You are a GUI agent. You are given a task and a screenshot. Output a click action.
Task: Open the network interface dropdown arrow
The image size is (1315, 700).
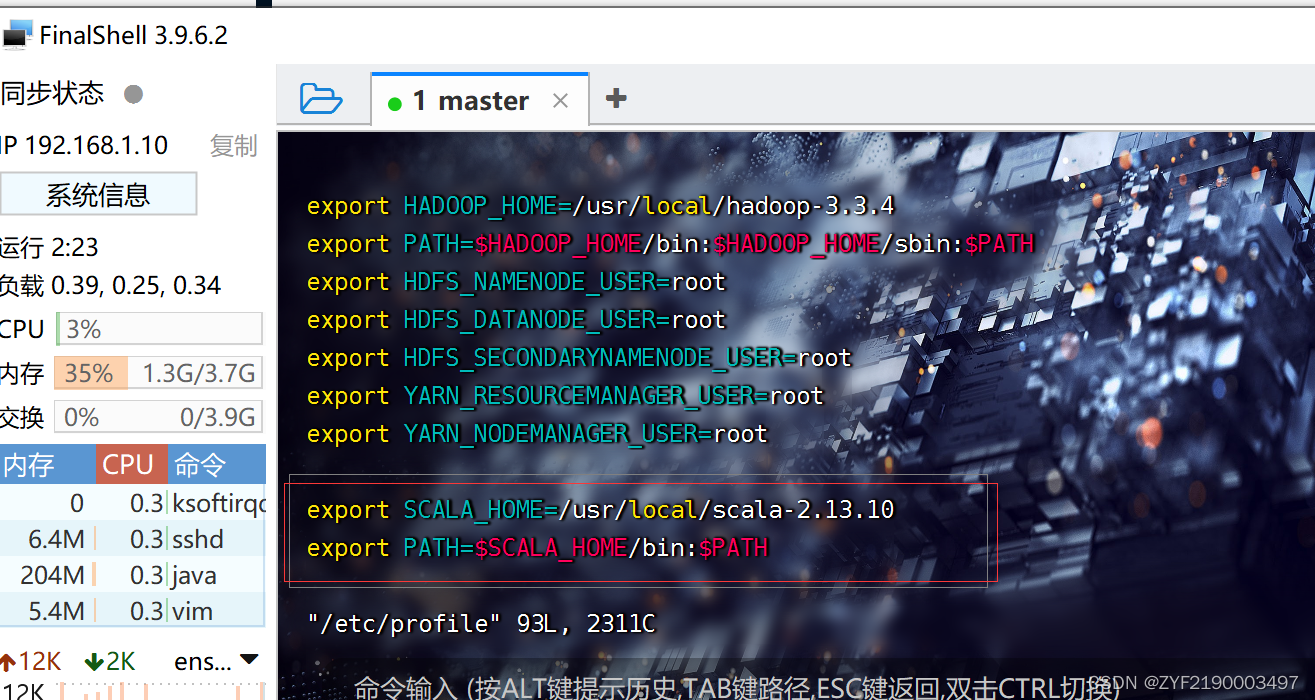(x=249, y=661)
